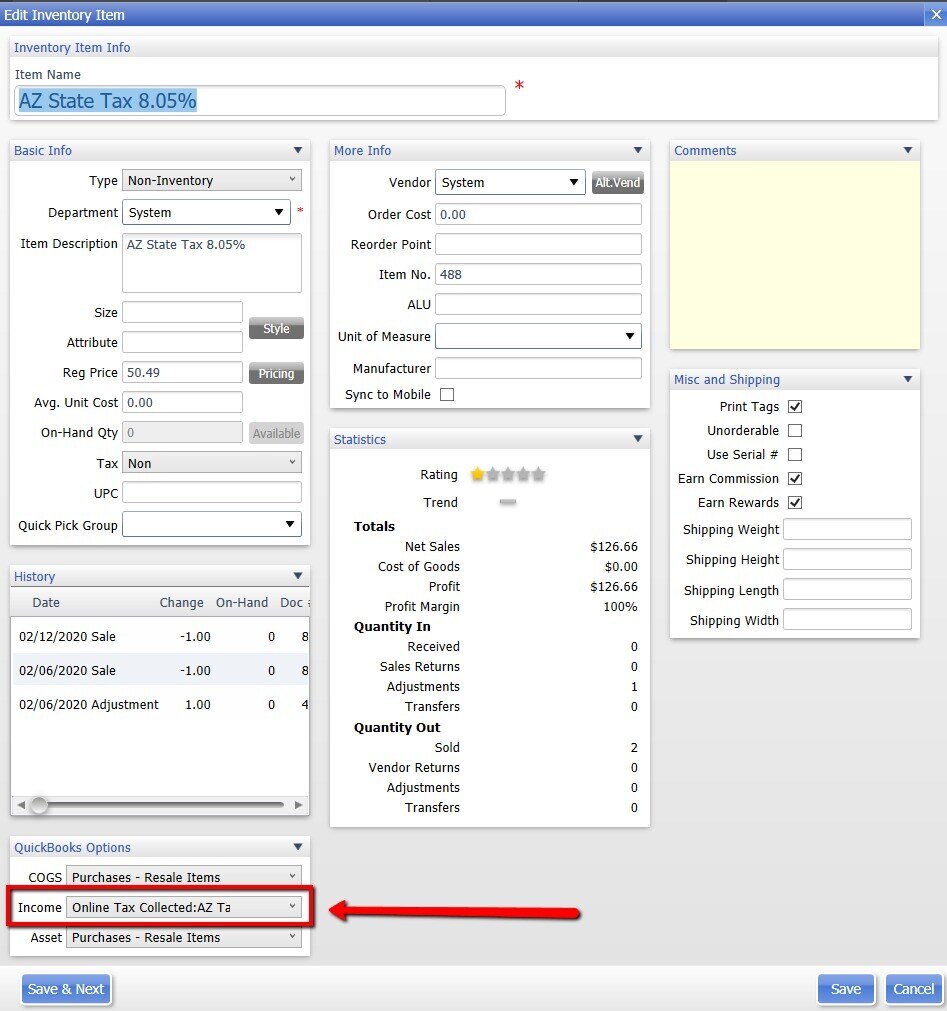Open the Vendor dropdown
Viewport: 947px width, 1011px height.
coord(510,183)
